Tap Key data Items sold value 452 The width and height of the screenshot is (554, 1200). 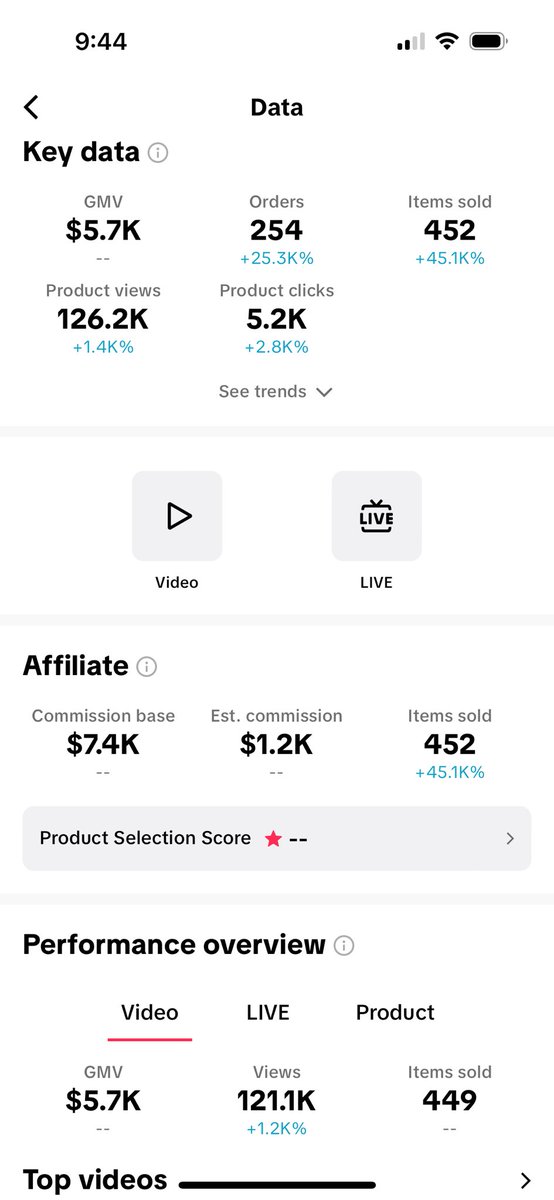pyautogui.click(x=450, y=231)
